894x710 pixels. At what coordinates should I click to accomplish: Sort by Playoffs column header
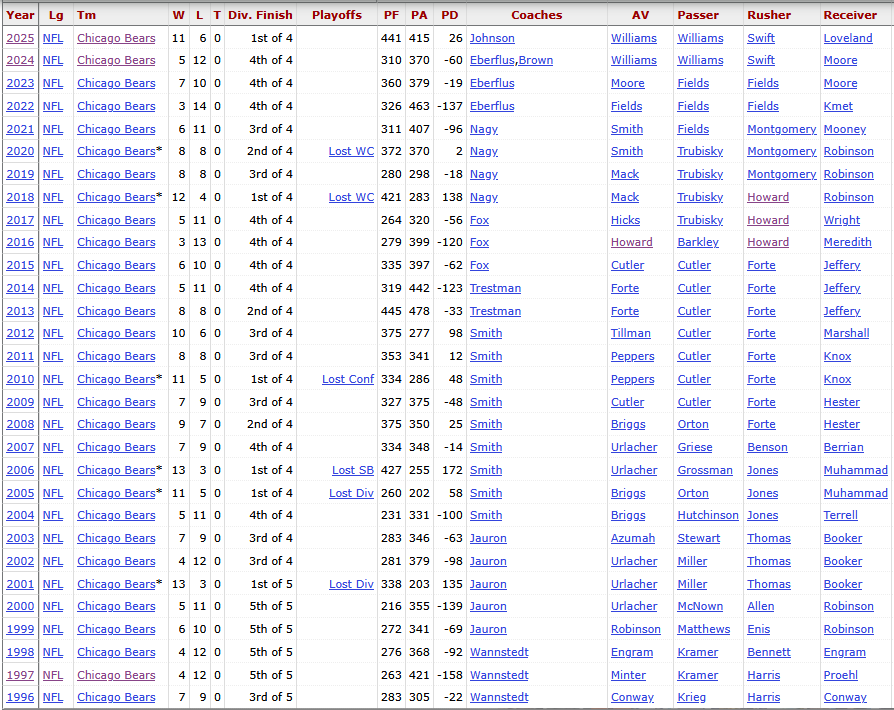(337, 15)
